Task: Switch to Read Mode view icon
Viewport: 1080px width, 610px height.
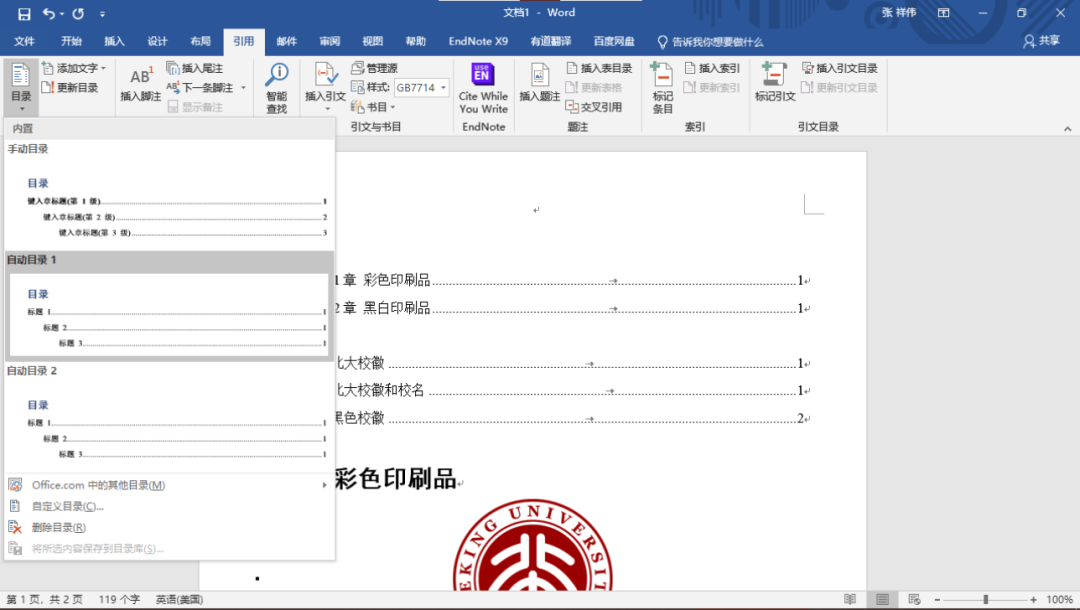Action: [x=851, y=600]
